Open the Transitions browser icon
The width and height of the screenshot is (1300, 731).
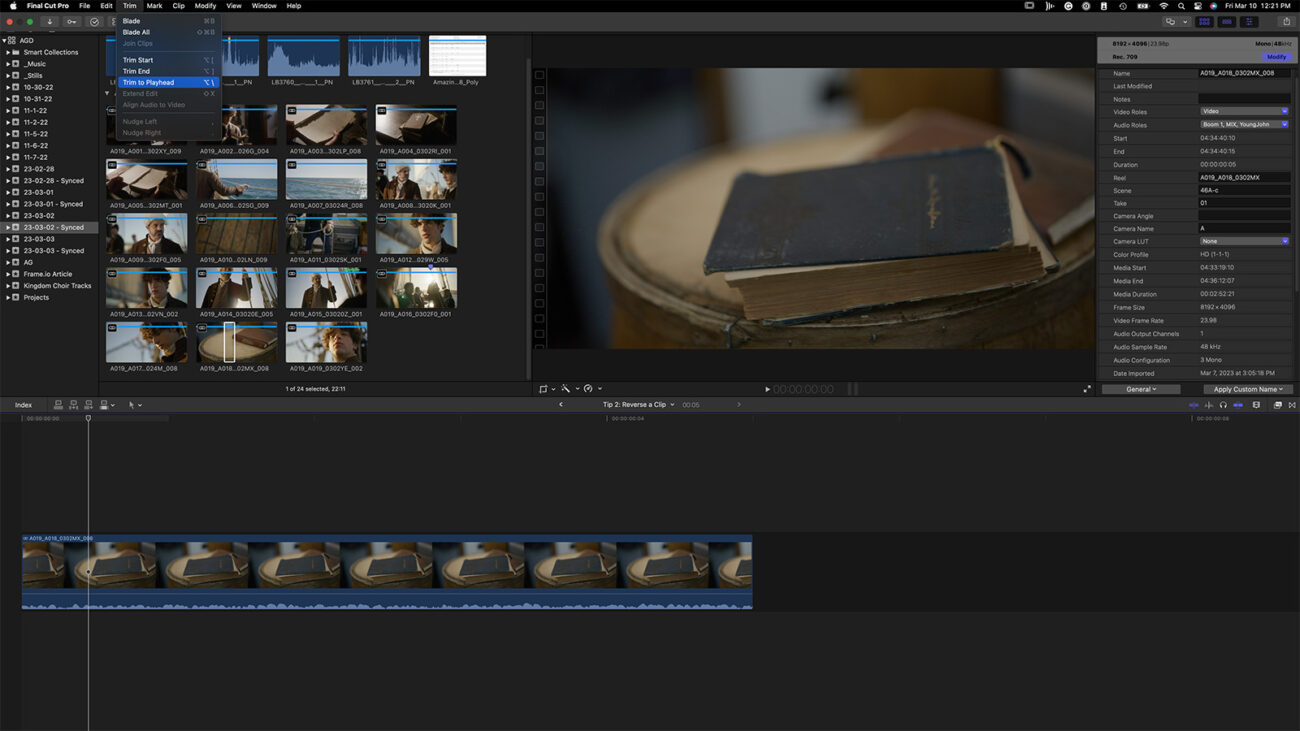click(x=1292, y=404)
